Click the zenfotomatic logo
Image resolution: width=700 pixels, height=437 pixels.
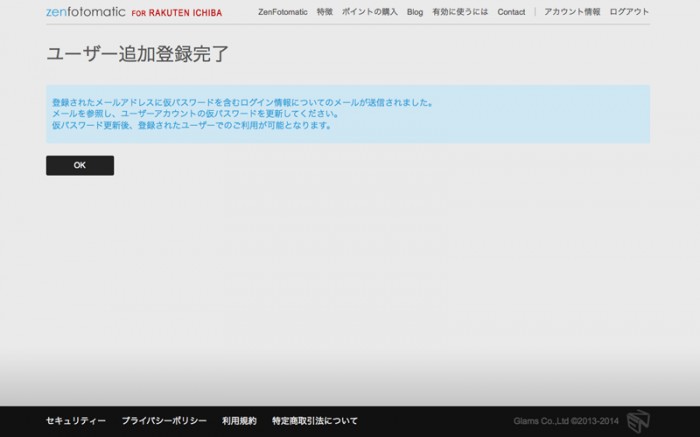(85, 12)
